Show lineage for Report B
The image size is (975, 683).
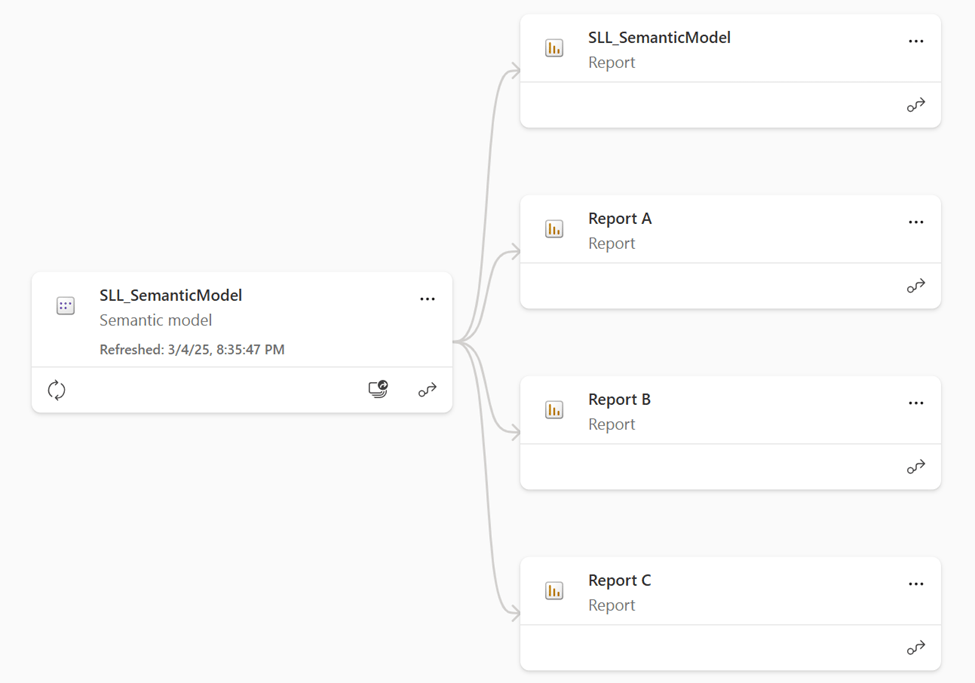pyautogui.click(x=915, y=467)
